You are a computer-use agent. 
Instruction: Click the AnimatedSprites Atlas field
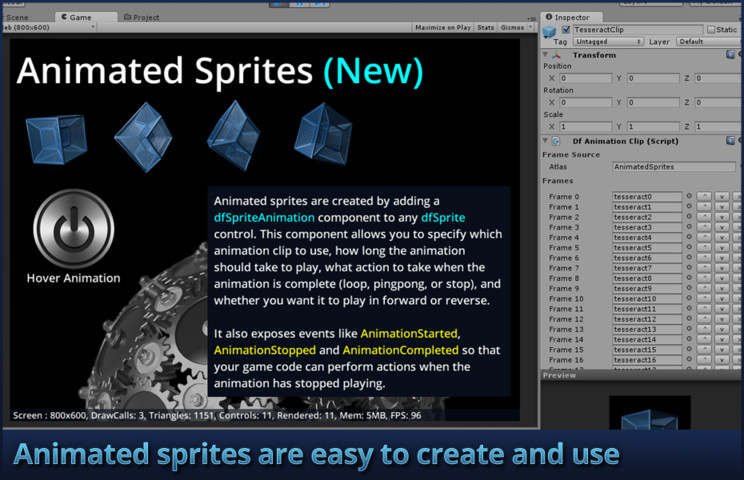(x=674, y=166)
